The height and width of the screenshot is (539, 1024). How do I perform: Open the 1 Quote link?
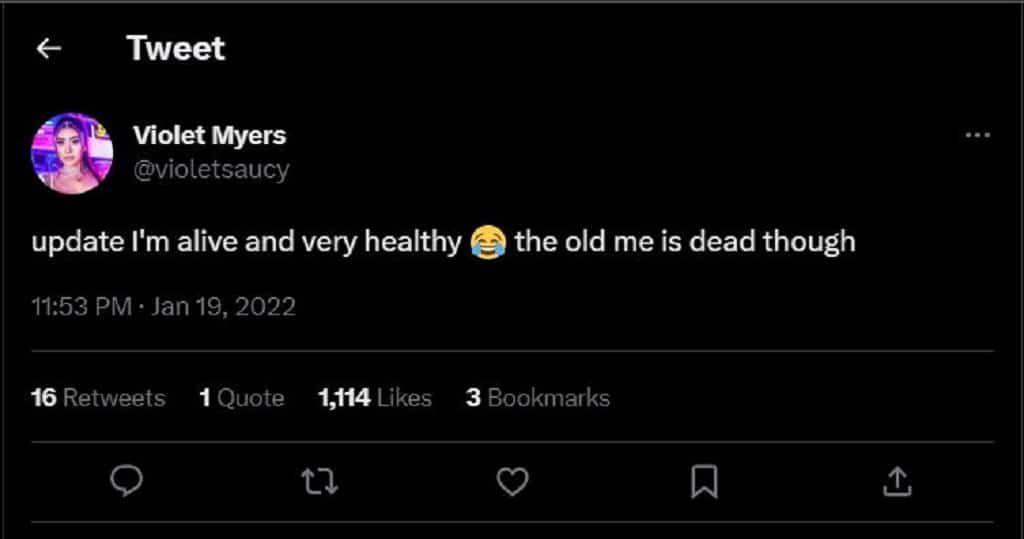pyautogui.click(x=241, y=398)
